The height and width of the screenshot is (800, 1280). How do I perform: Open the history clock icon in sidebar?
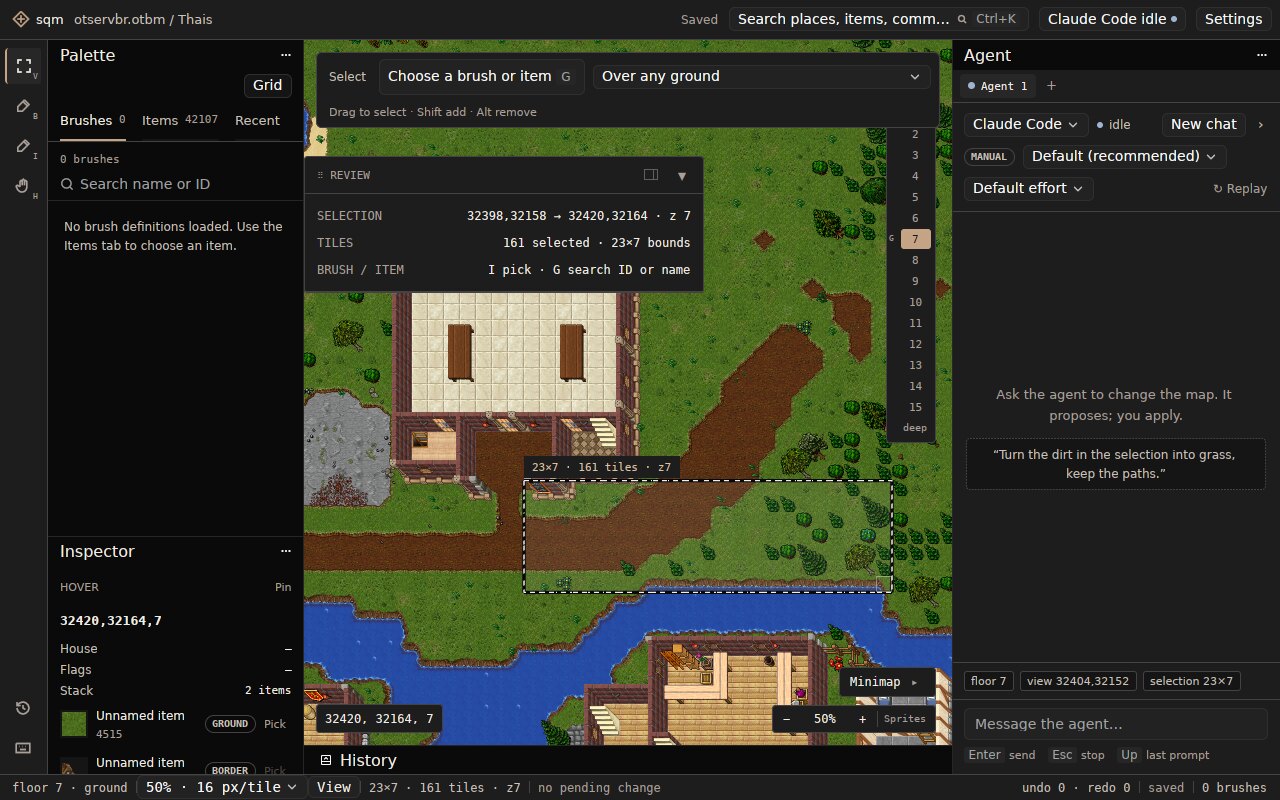pyautogui.click(x=23, y=708)
